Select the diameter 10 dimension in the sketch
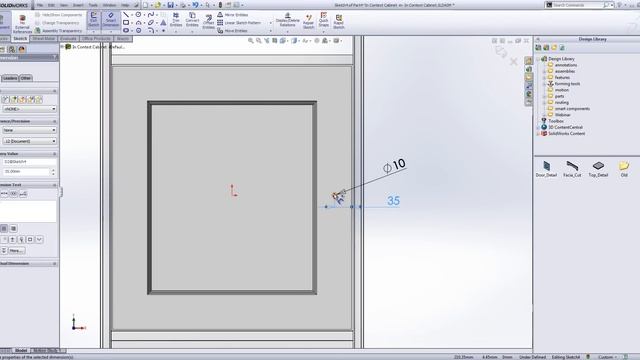Screen dimensions: 640x360 (x=394, y=165)
